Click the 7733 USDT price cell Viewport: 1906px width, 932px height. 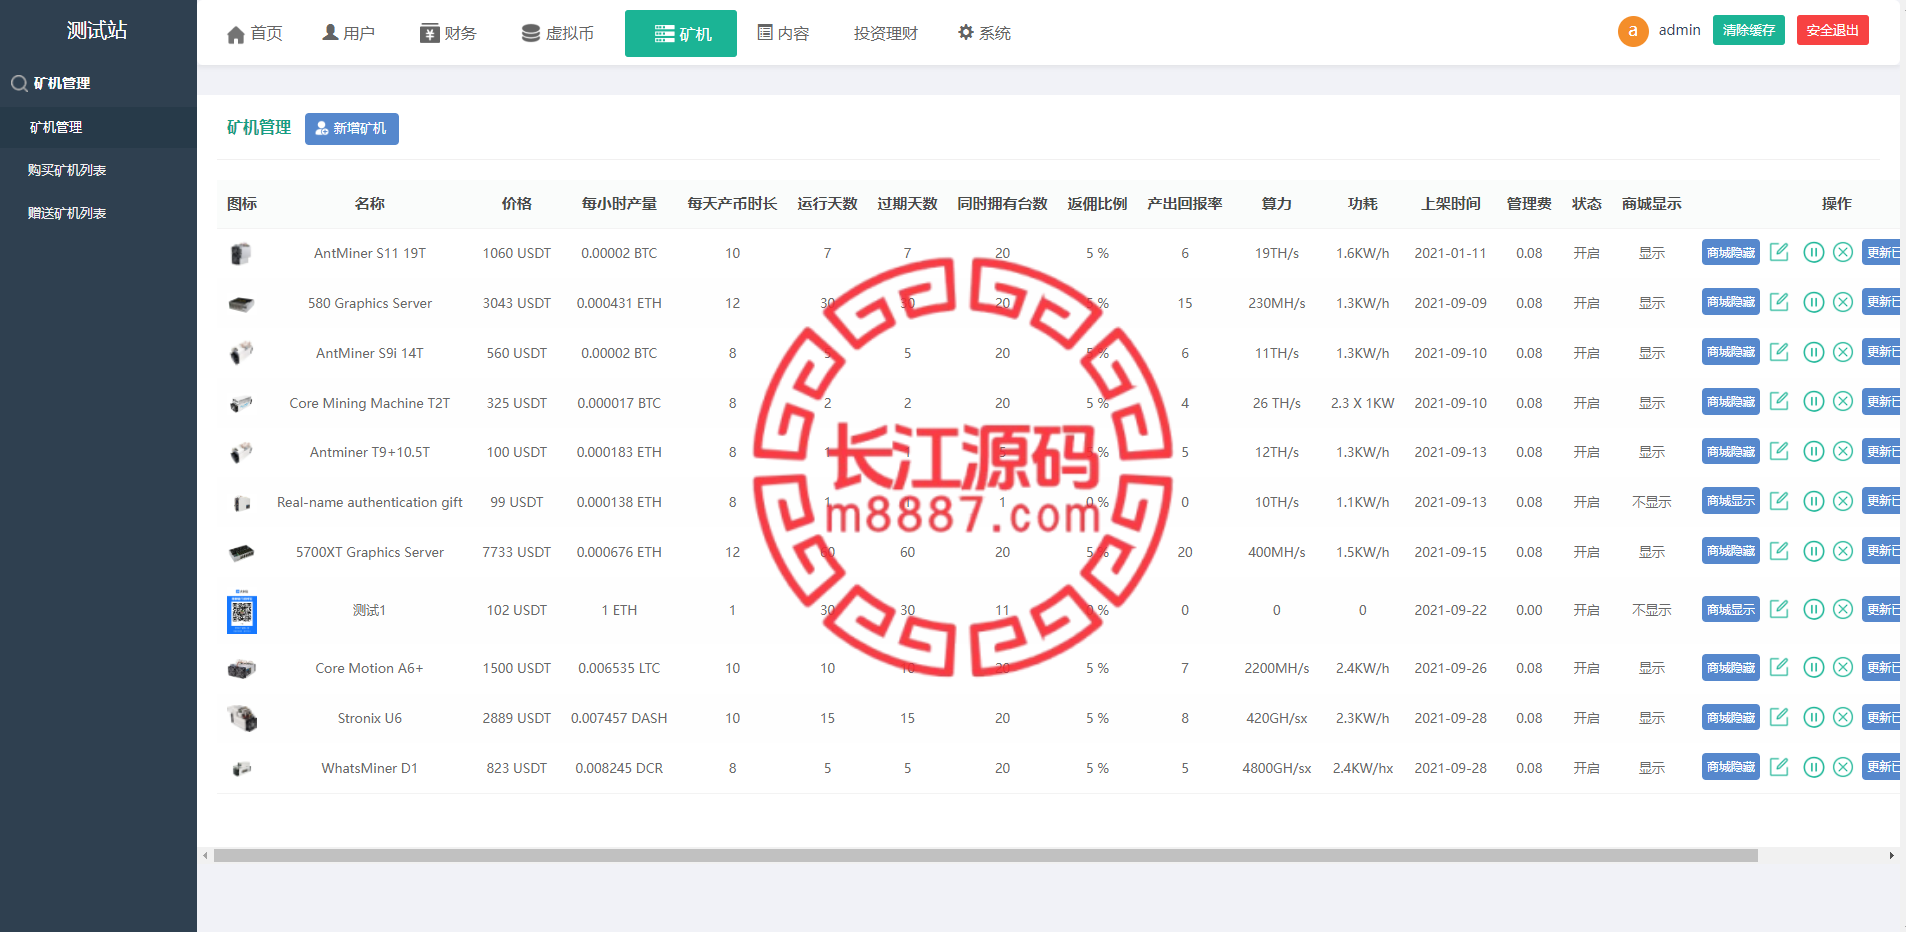517,552
